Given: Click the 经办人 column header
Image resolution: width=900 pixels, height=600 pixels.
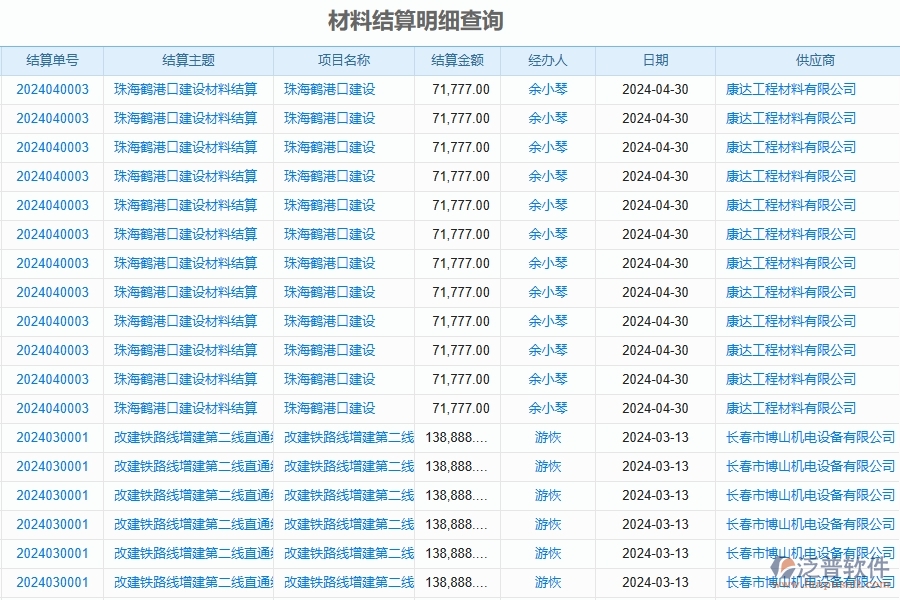Looking at the screenshot, I should point(546,60).
